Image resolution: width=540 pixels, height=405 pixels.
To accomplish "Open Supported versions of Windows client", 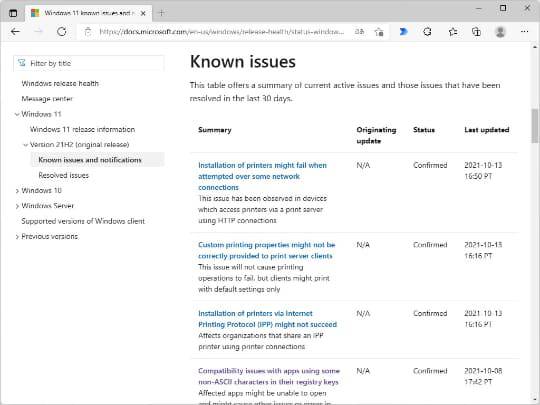I will pos(83,221).
